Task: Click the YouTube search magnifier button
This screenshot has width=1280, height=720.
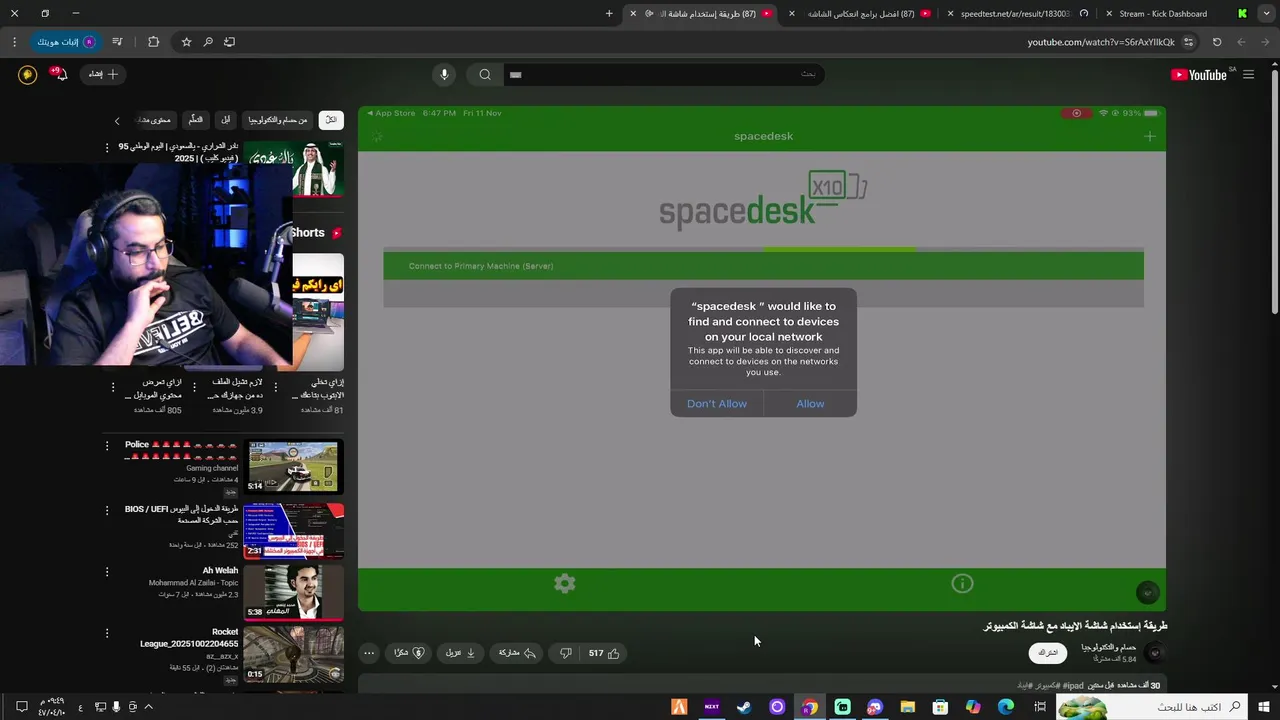Action: click(485, 74)
